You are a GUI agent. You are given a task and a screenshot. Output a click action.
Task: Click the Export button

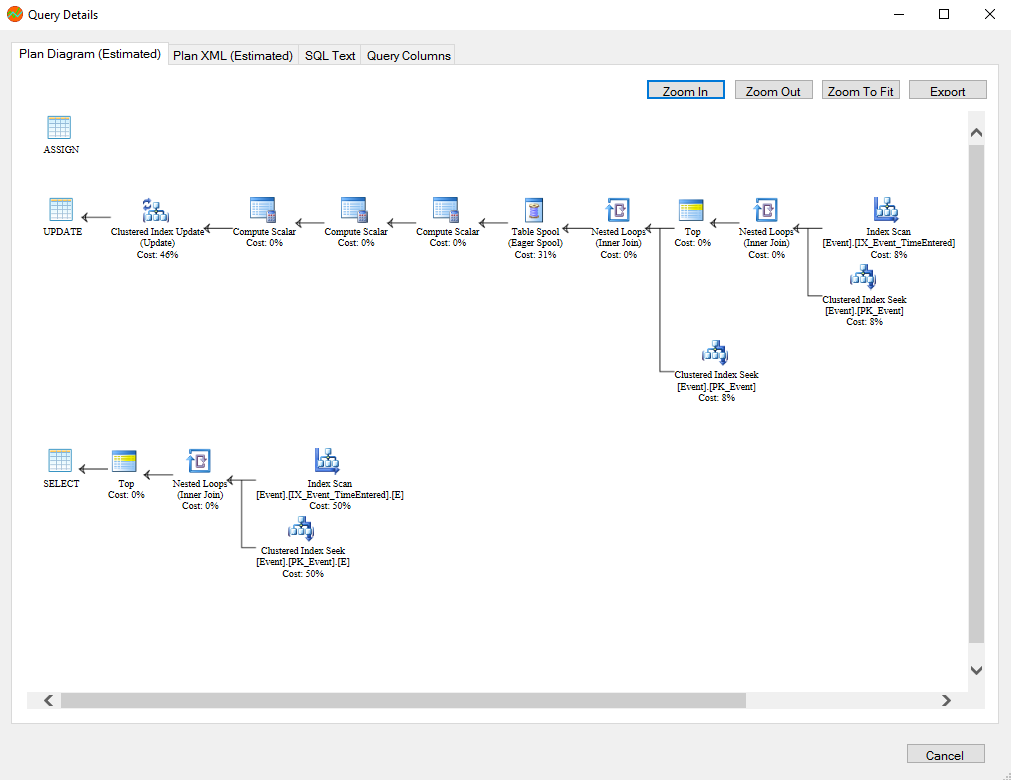coord(948,90)
